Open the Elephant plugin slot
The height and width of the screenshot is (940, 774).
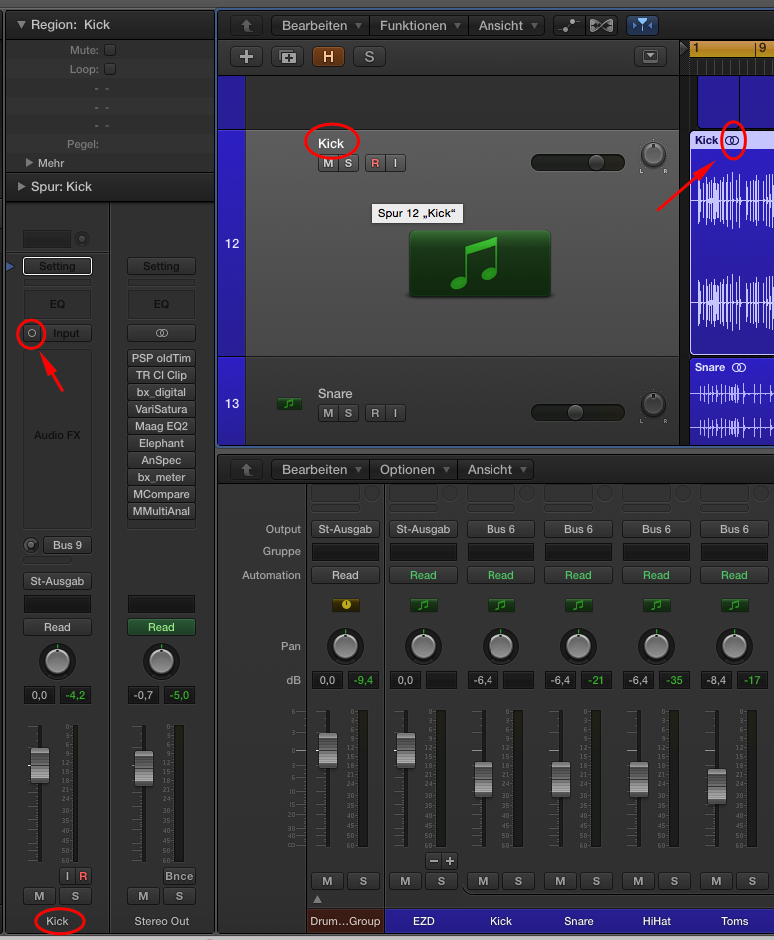tap(161, 443)
